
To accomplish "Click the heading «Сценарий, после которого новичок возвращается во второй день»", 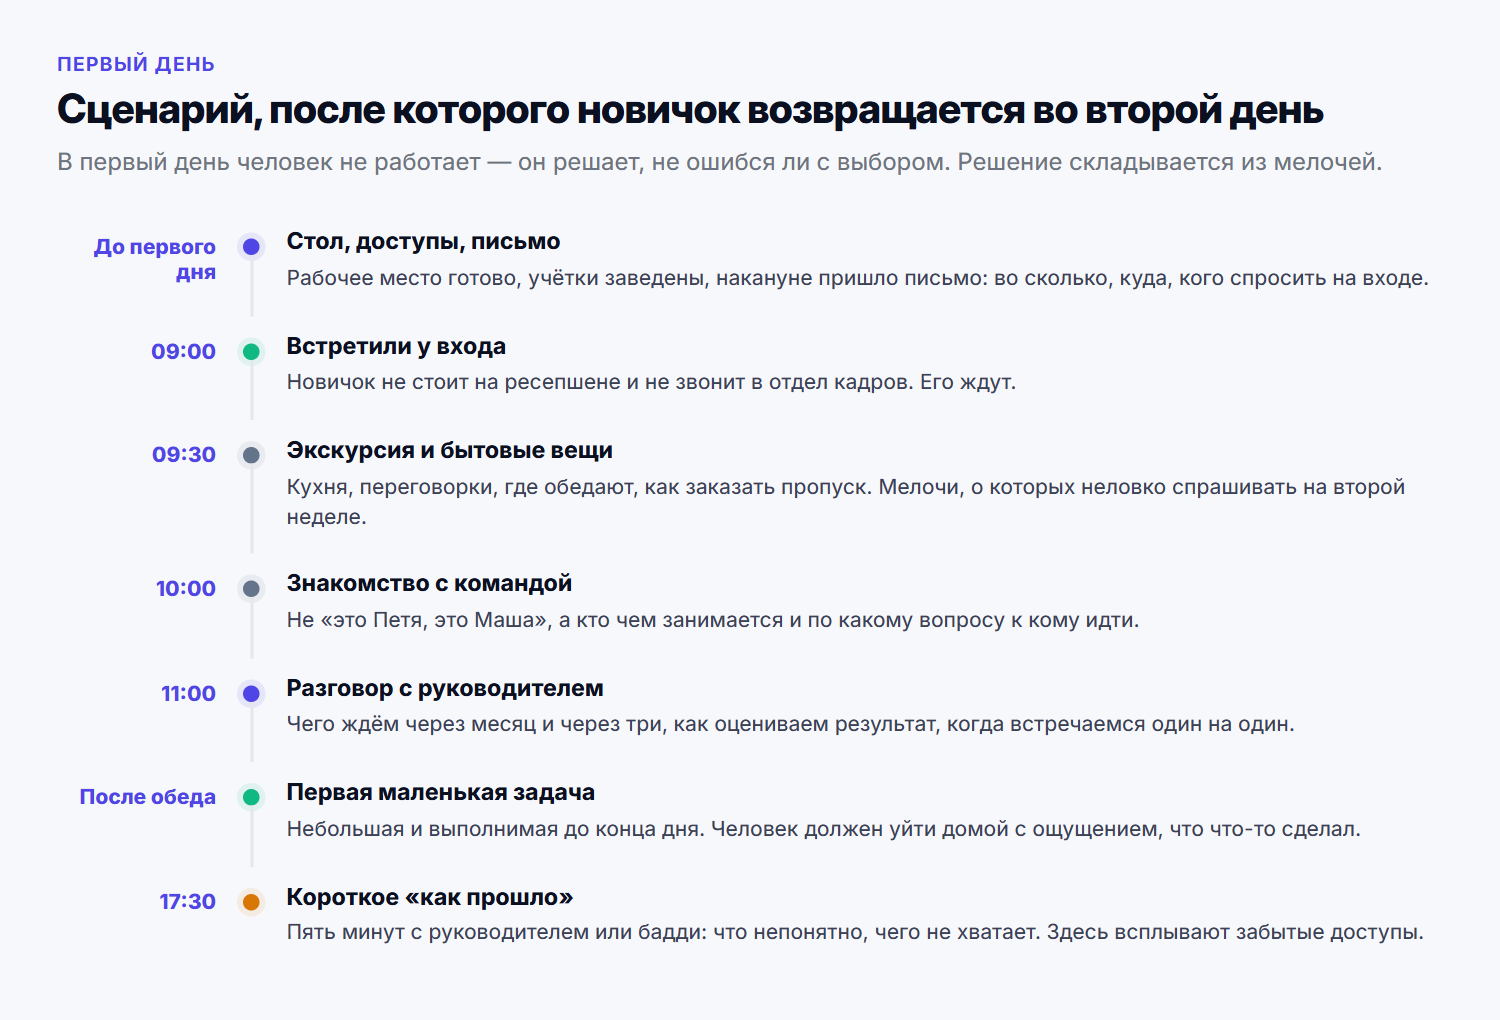I will 690,110.
